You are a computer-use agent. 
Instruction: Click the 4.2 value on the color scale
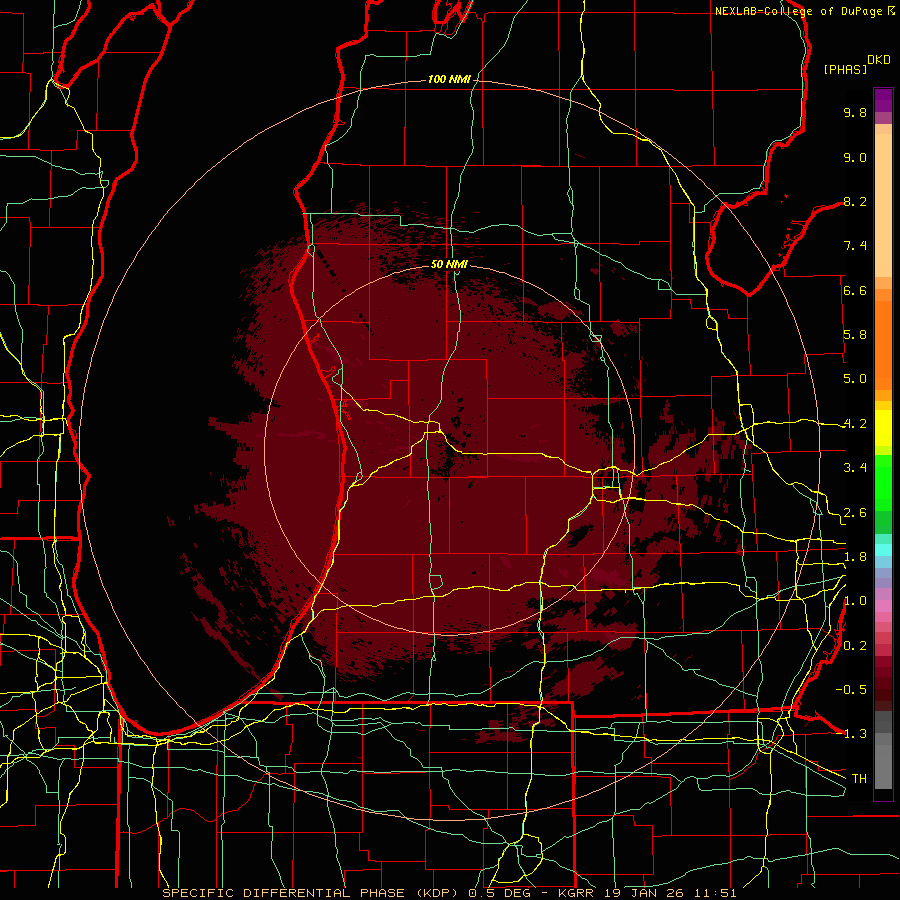pyautogui.click(x=855, y=424)
